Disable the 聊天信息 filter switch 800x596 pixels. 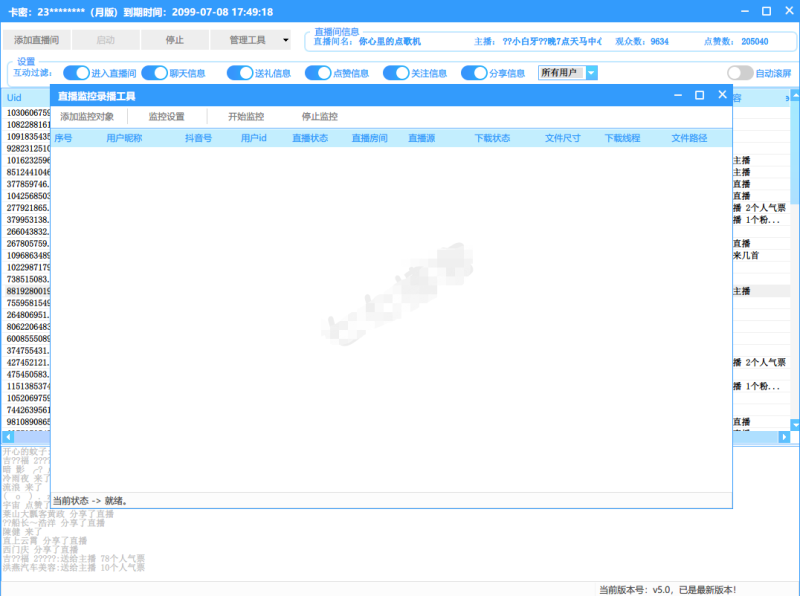pyautogui.click(x=154, y=73)
